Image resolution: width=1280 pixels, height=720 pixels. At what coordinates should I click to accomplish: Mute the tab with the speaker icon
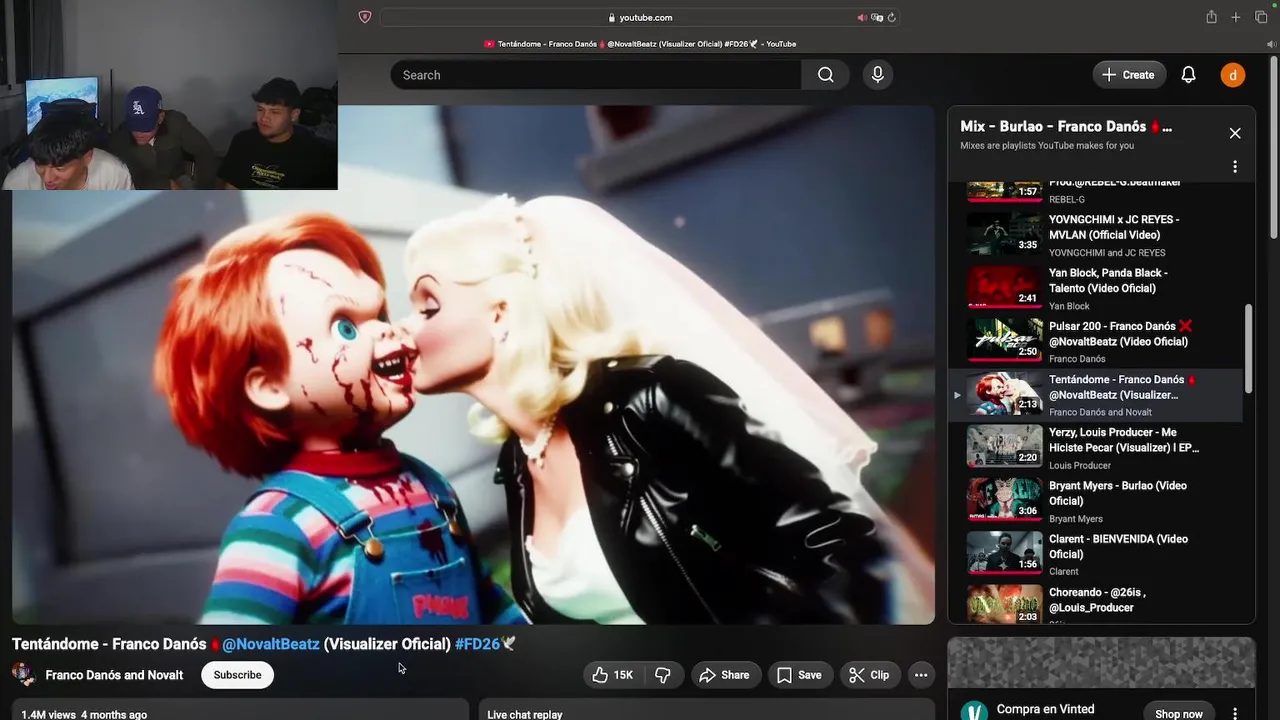(x=862, y=17)
